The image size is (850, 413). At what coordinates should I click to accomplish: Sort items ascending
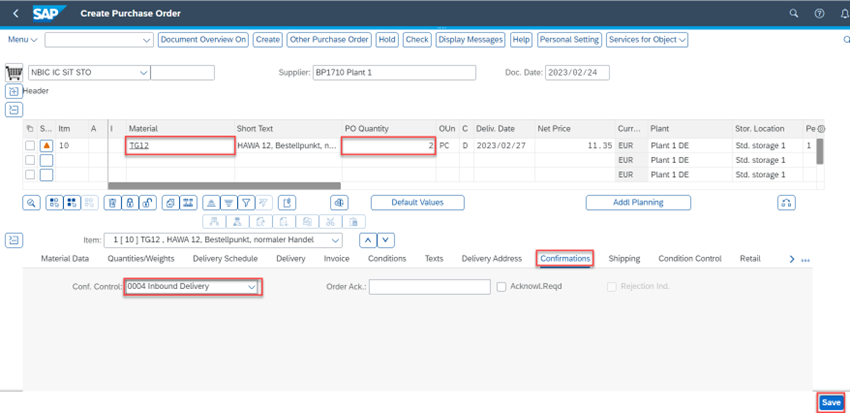click(x=211, y=203)
